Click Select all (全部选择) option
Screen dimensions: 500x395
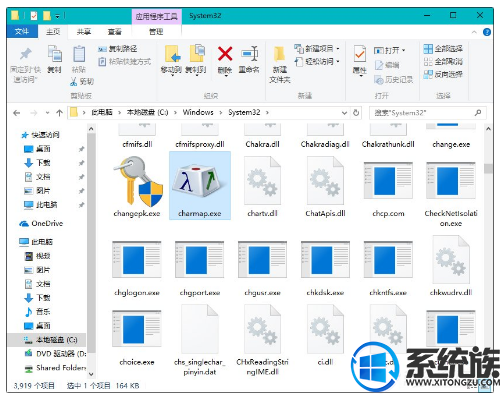pos(443,49)
